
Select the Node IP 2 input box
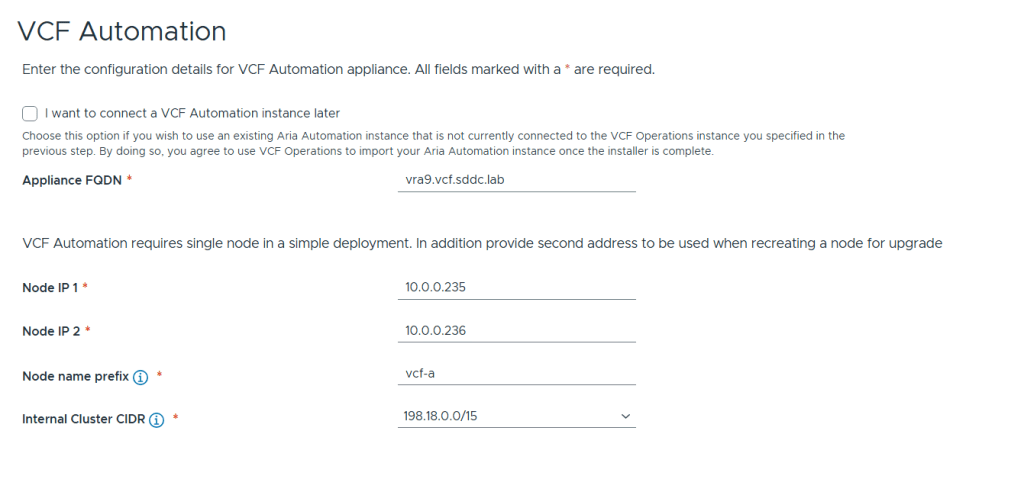pos(516,330)
